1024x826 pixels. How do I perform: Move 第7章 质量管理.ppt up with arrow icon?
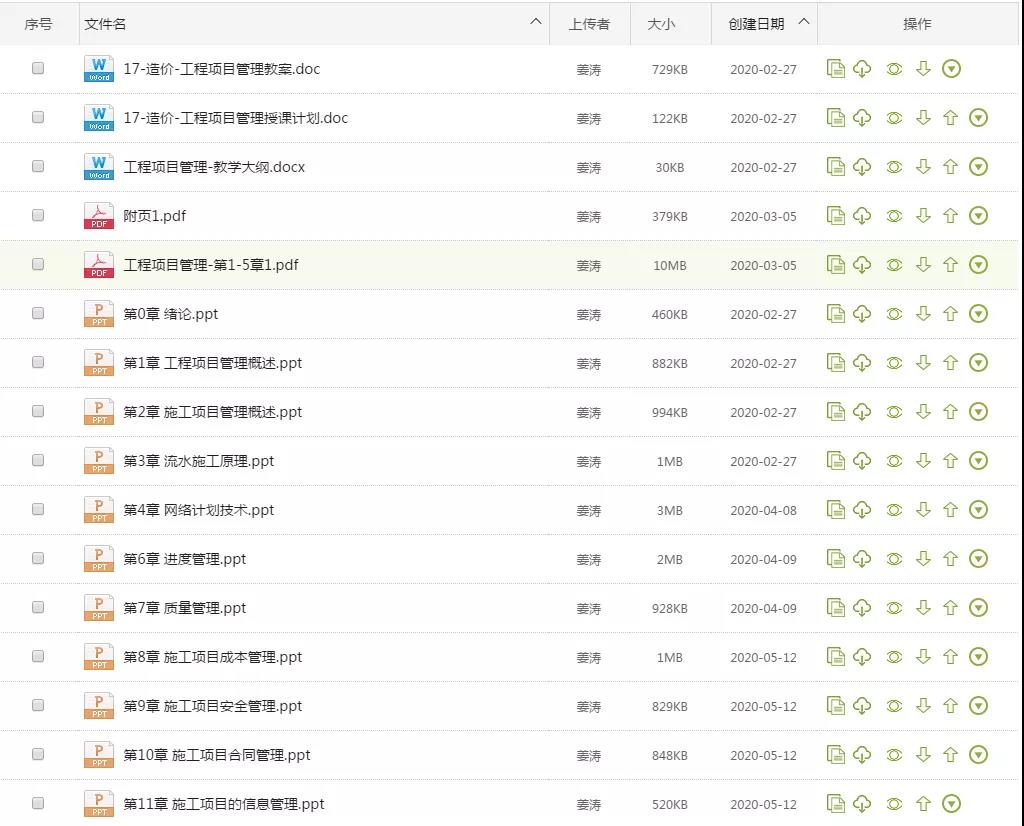tap(950, 608)
